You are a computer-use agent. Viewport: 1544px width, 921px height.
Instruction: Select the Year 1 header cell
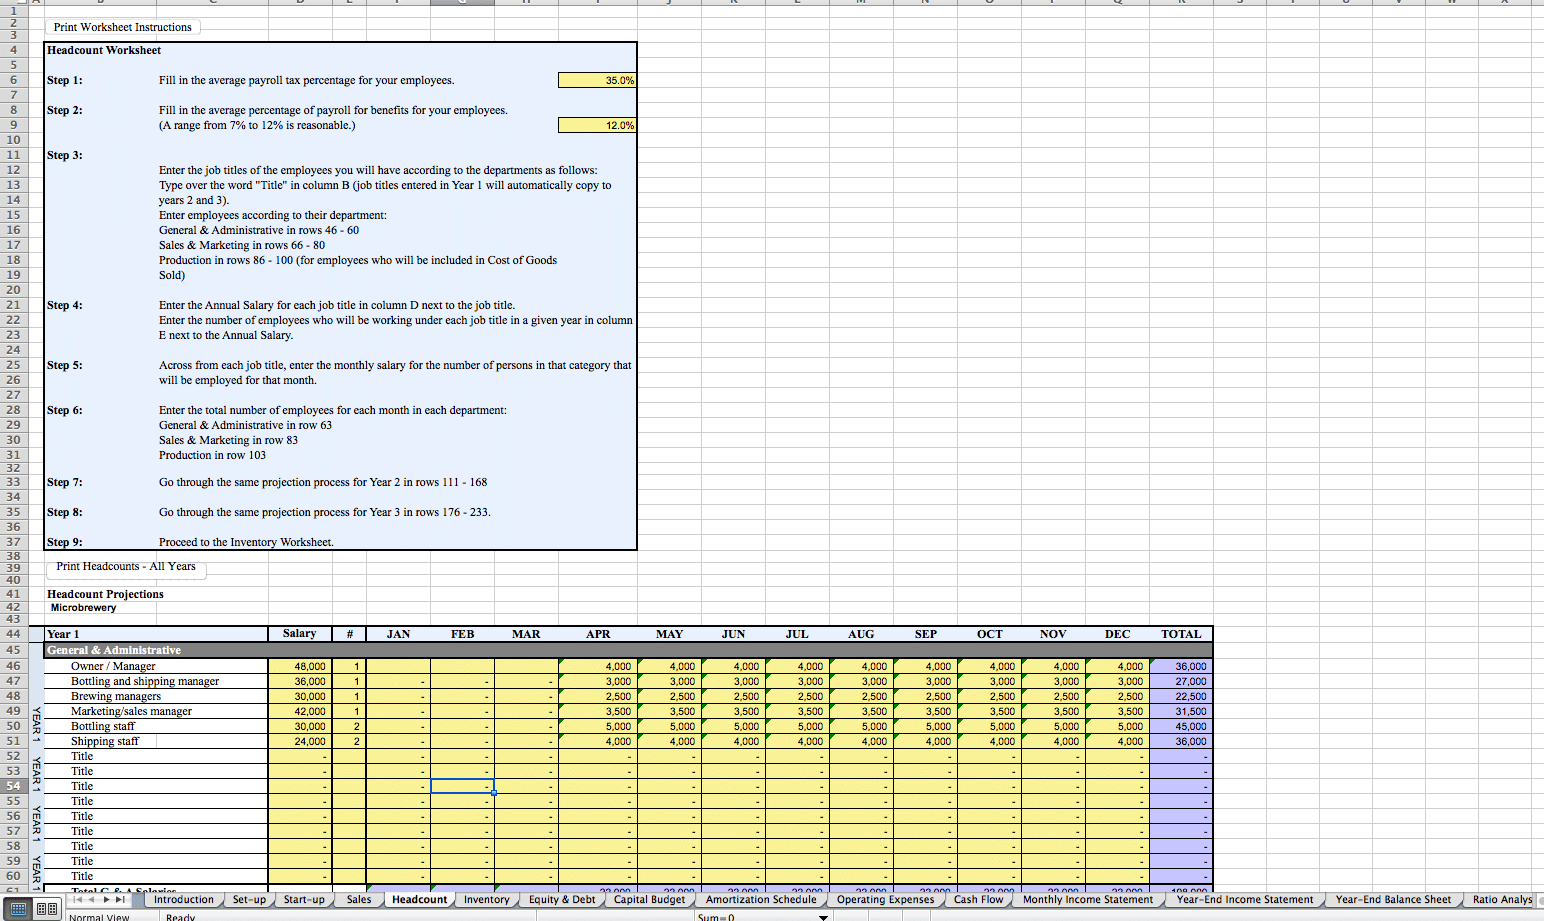coord(157,634)
